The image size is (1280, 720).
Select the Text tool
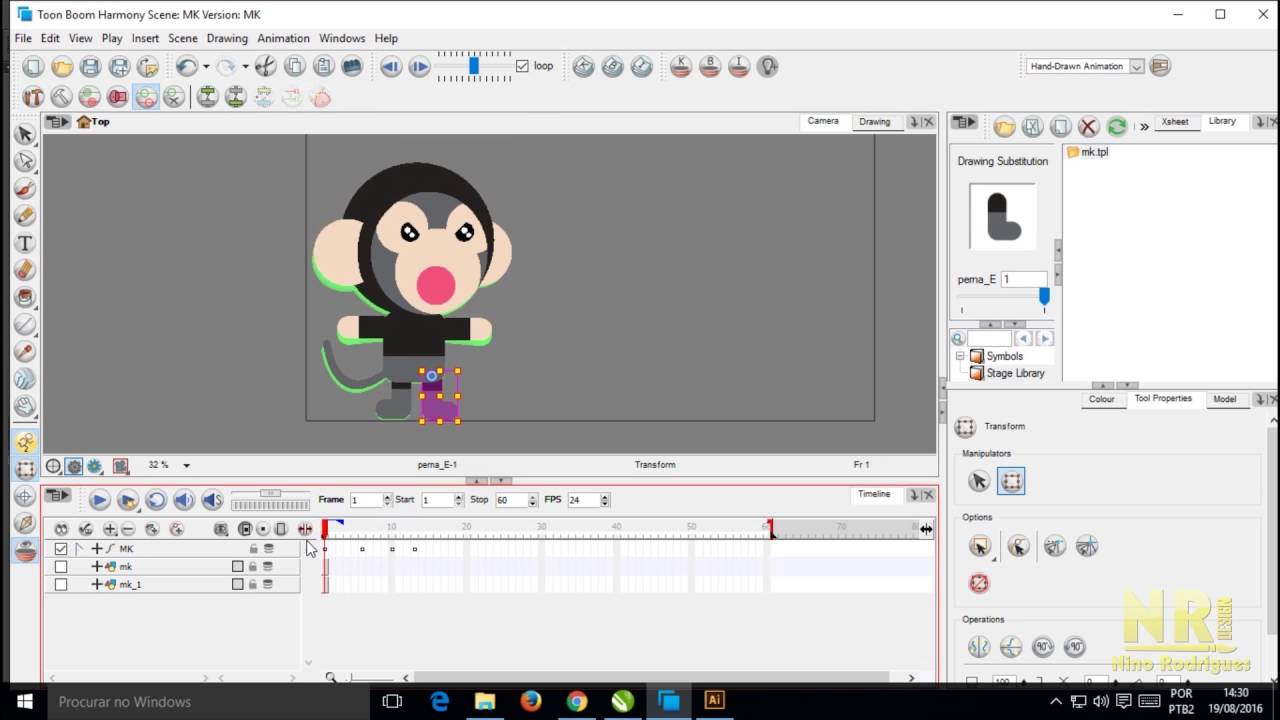pos(25,243)
